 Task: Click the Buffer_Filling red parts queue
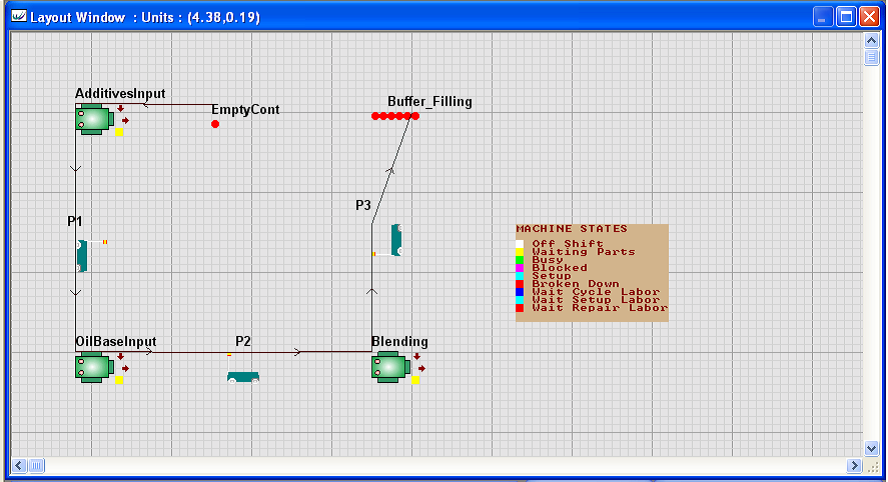click(395, 116)
